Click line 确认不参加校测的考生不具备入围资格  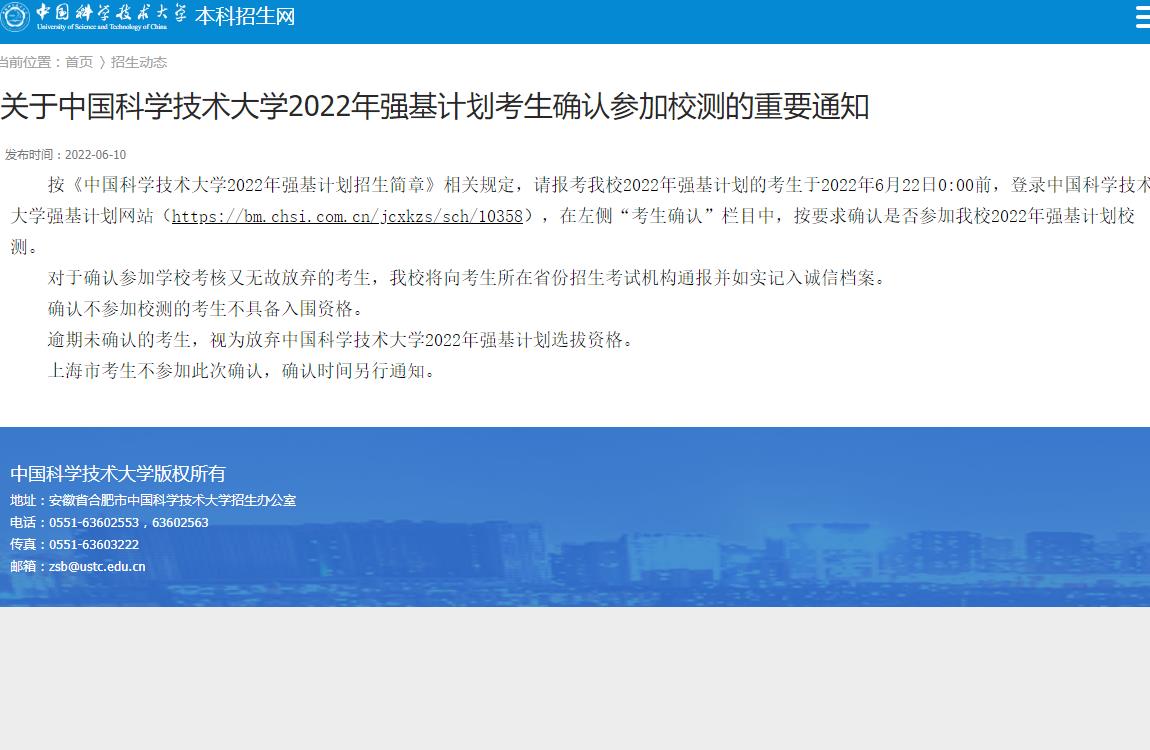click(x=207, y=309)
